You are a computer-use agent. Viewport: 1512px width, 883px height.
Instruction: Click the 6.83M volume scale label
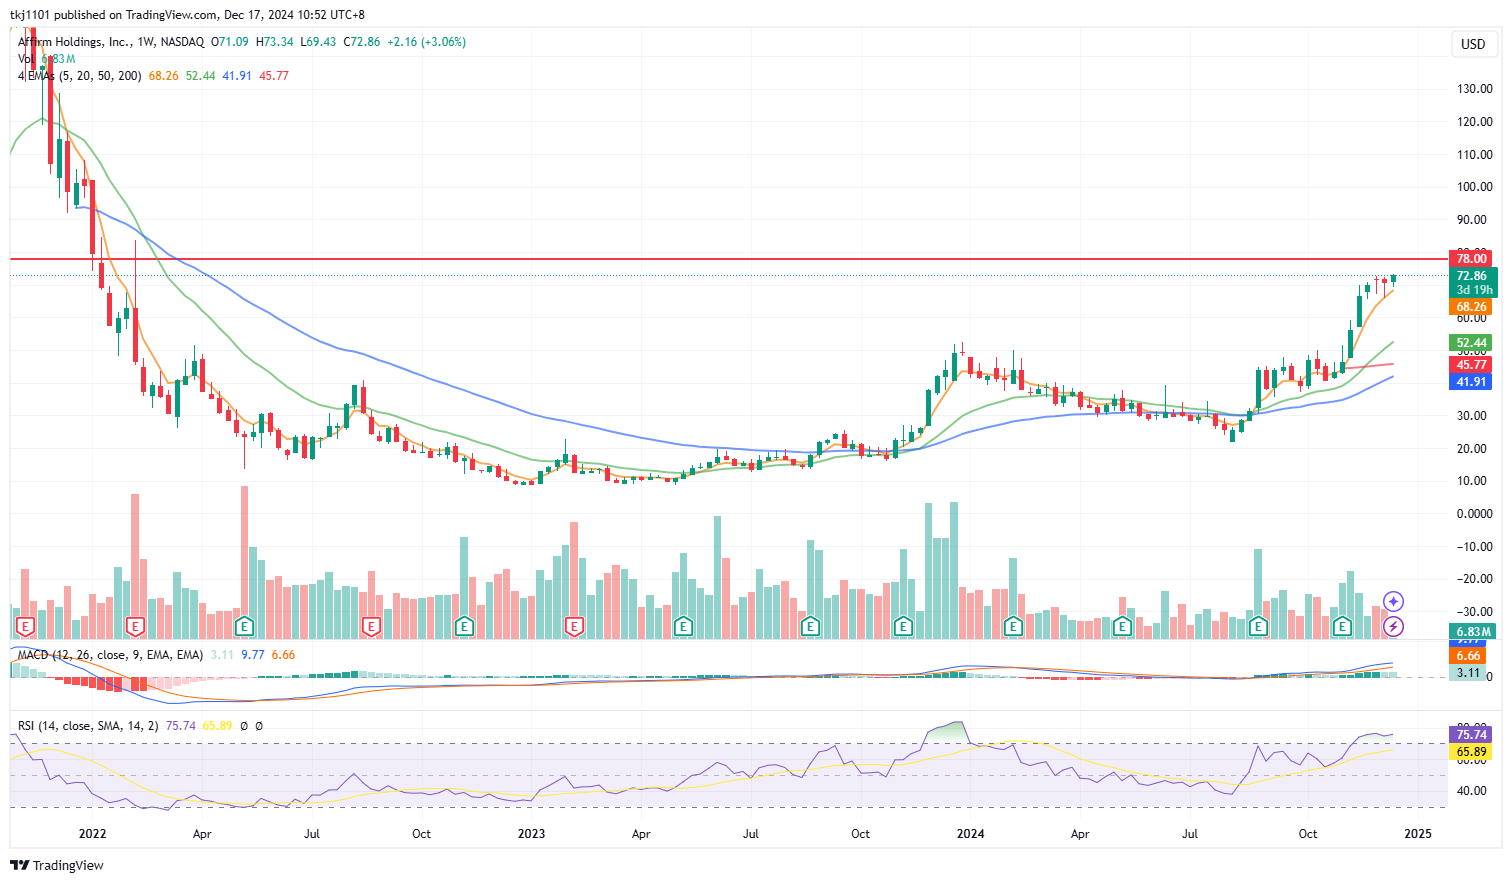pos(1473,632)
